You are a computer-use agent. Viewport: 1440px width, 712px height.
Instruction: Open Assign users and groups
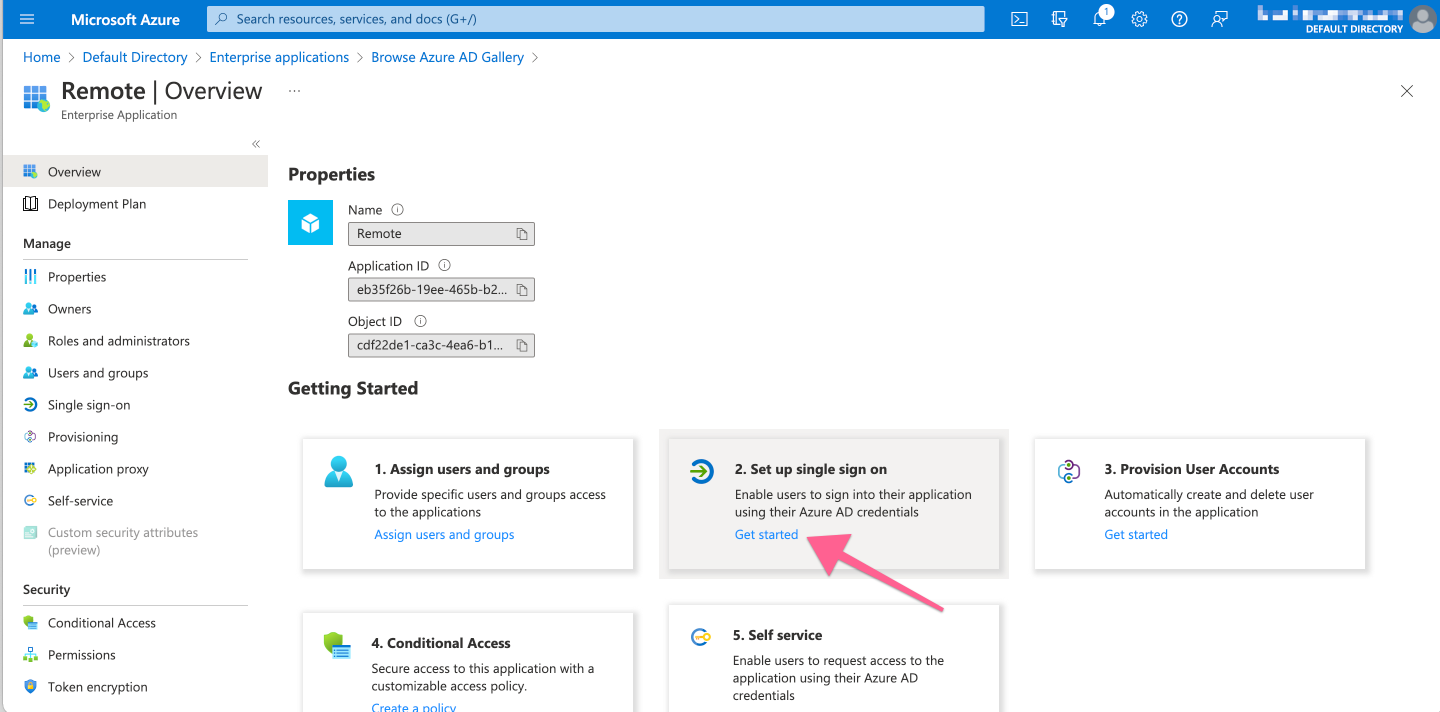[444, 534]
